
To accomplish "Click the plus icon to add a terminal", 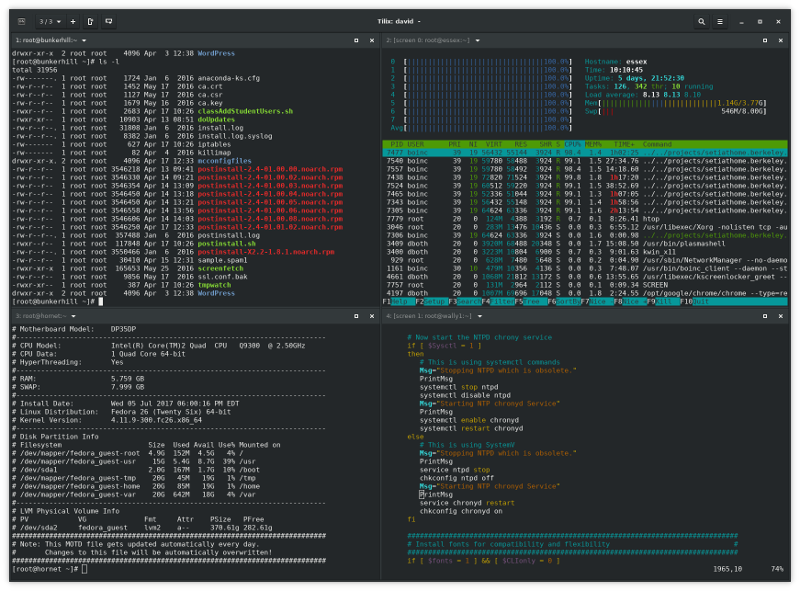I will (73, 21).
